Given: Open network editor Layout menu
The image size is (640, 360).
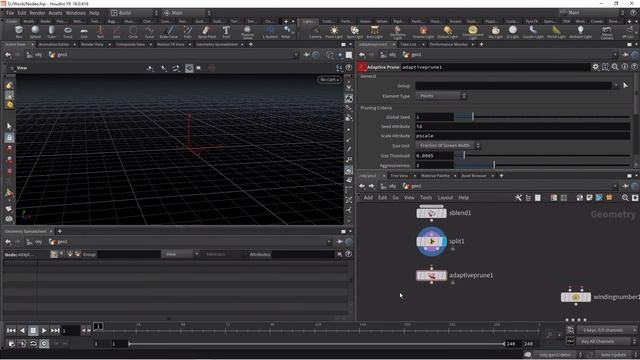Looking at the screenshot, I should pyautogui.click(x=445, y=198).
